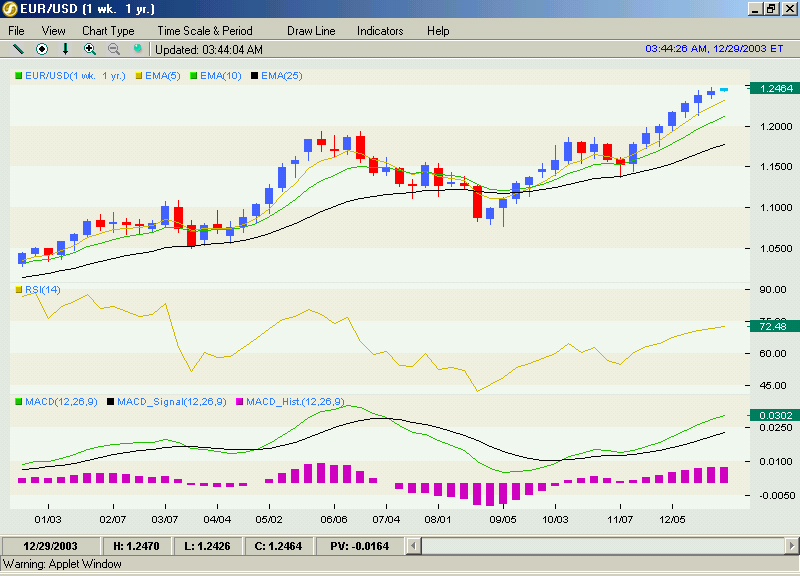Click the 60.00 RSI axis label
Screen dimensions: 800x576
[x=773, y=354]
